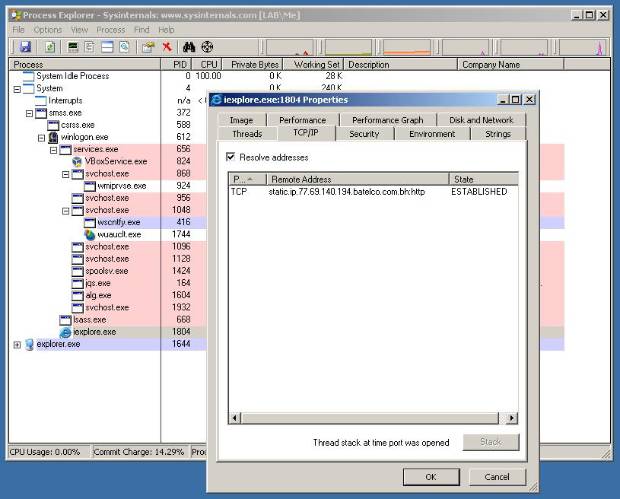Uncheck the Resolve addresses checkbox
This screenshot has width=620, height=499.
[232, 157]
